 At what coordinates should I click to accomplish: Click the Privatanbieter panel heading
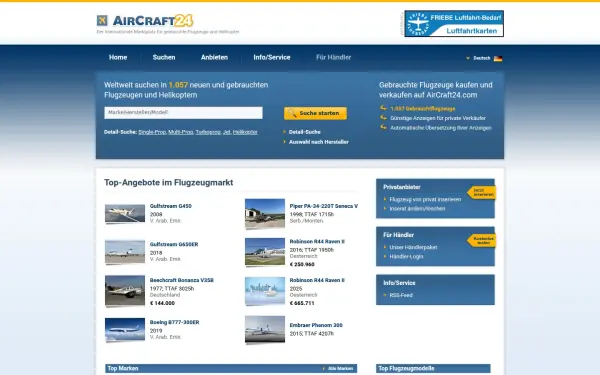(x=402, y=187)
